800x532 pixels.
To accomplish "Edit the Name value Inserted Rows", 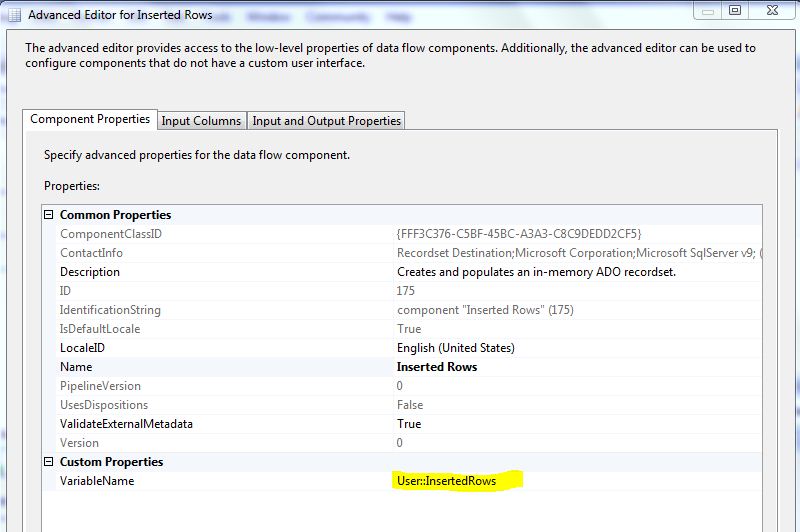I will point(437,367).
